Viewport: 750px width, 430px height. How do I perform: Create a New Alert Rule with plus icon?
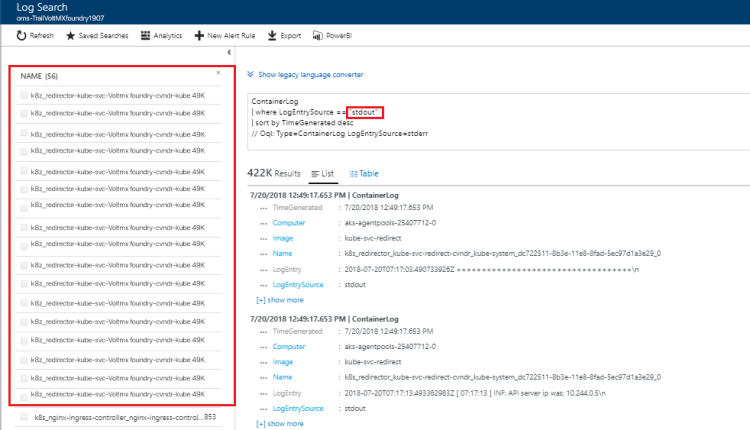point(199,35)
